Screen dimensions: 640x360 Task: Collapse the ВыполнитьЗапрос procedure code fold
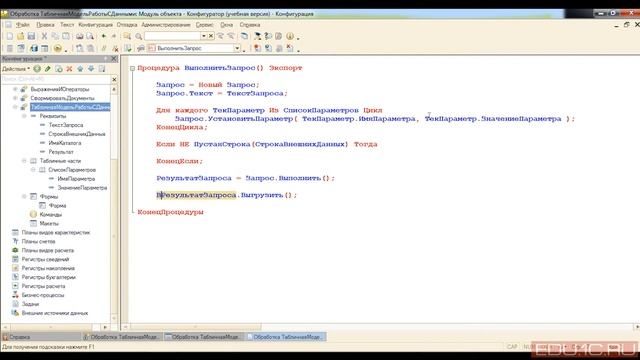132,68
